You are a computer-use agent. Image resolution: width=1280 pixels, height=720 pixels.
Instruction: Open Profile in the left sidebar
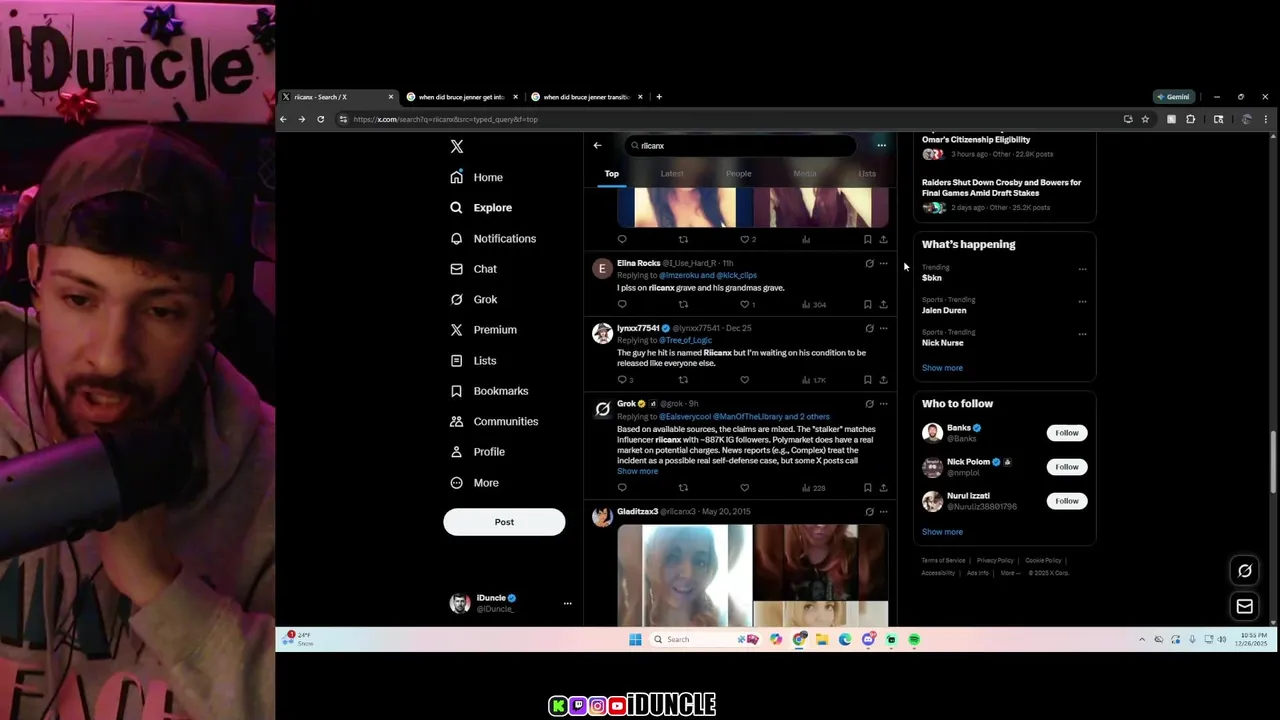click(x=477, y=452)
